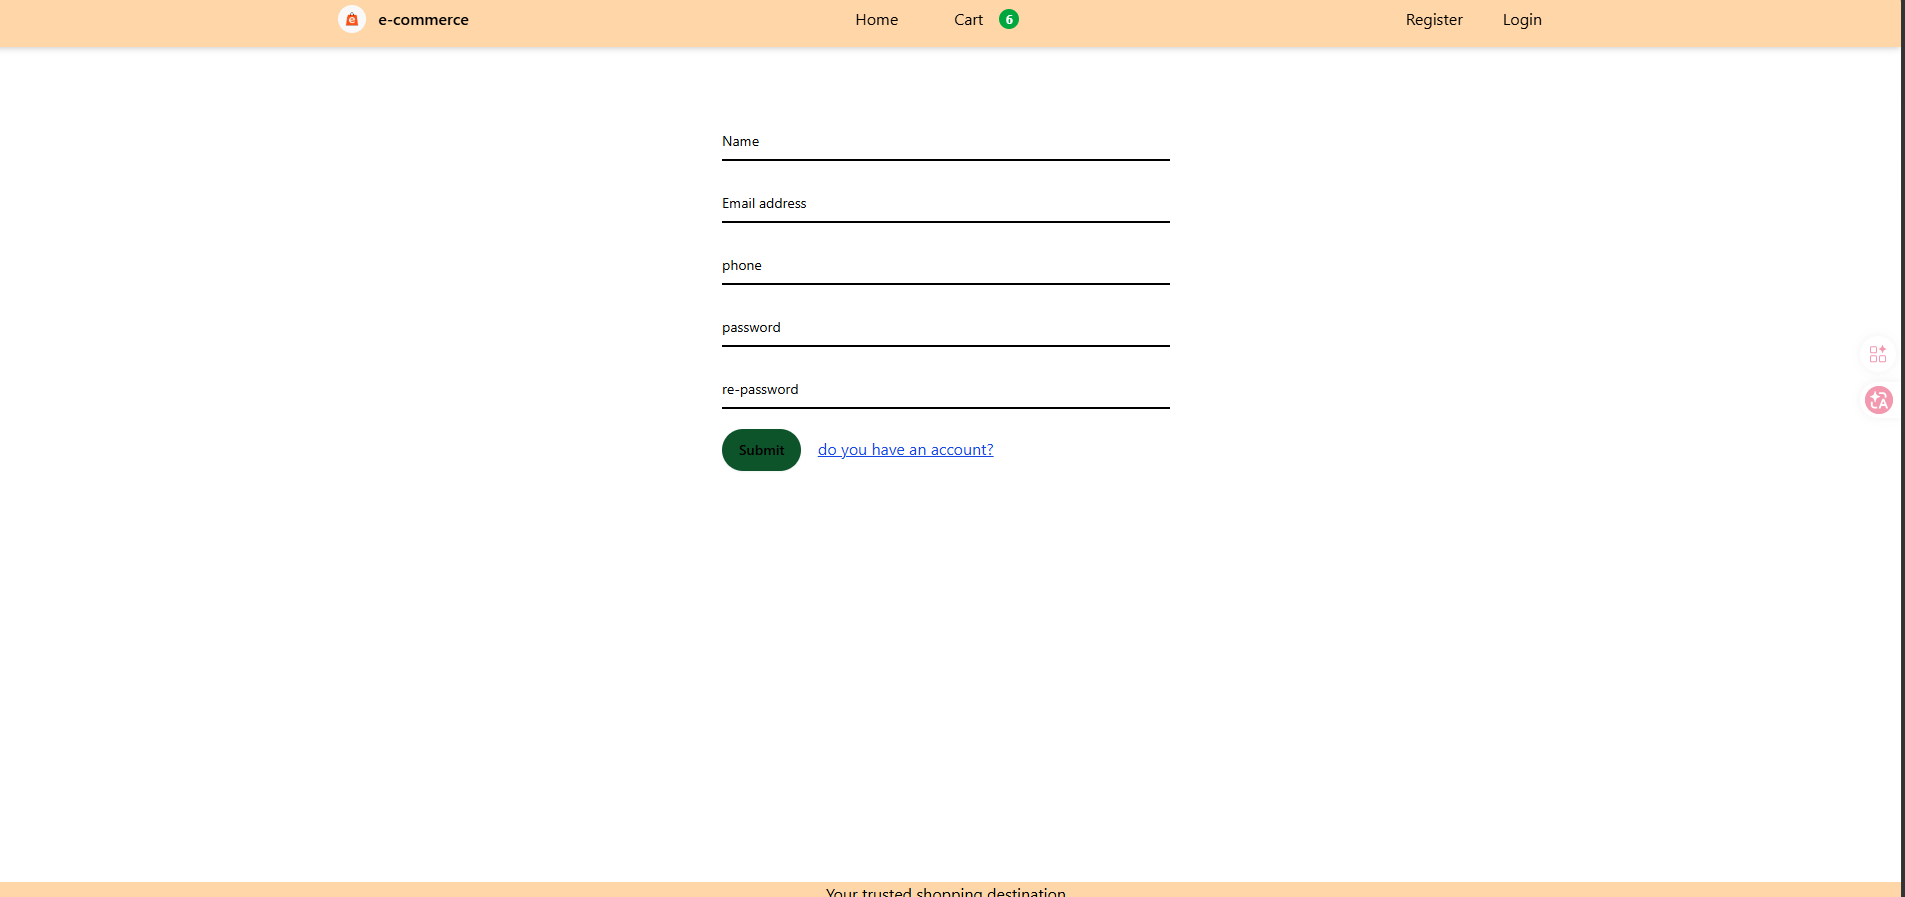
Task: Open the pink apps grid floating icon
Action: click(1877, 354)
